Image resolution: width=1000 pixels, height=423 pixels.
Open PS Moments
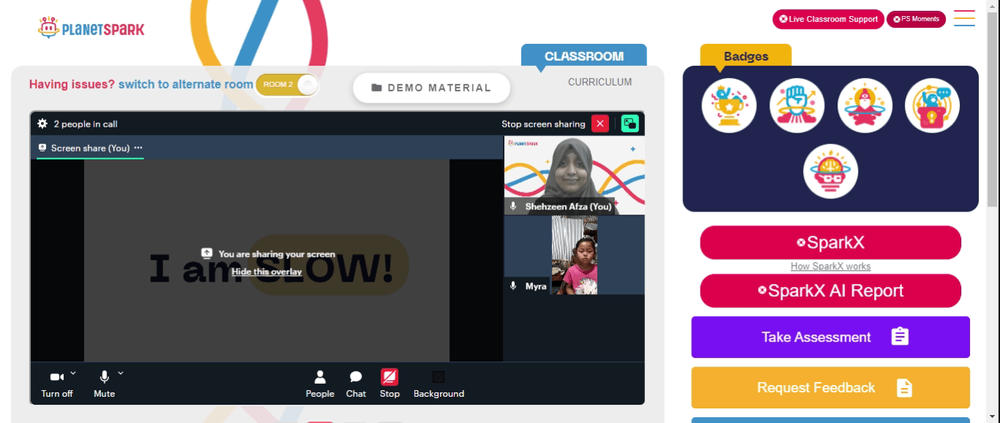(916, 19)
